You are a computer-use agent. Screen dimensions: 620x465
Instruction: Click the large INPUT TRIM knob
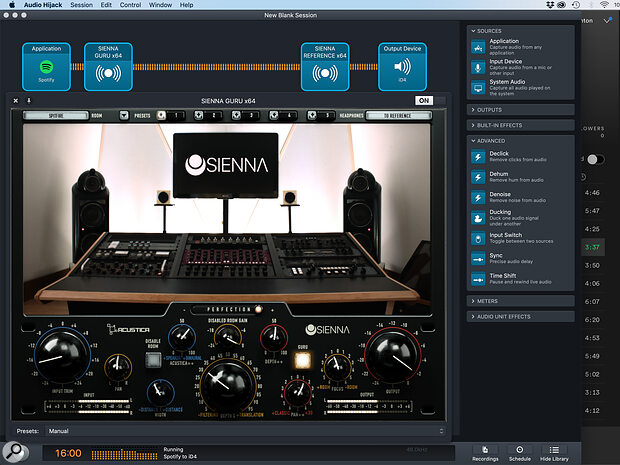[62, 356]
